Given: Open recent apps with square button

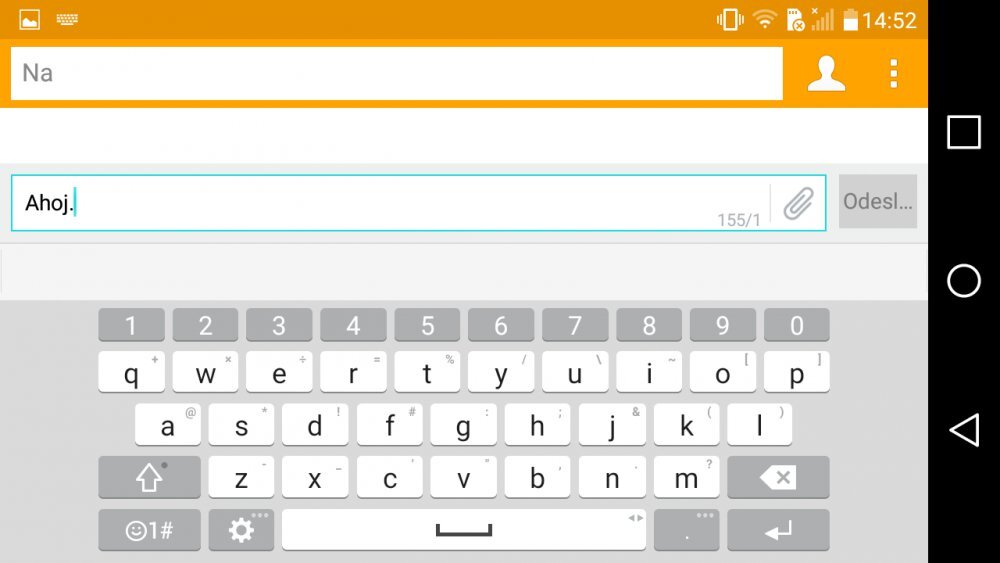Looking at the screenshot, I should pyautogui.click(x=964, y=132).
